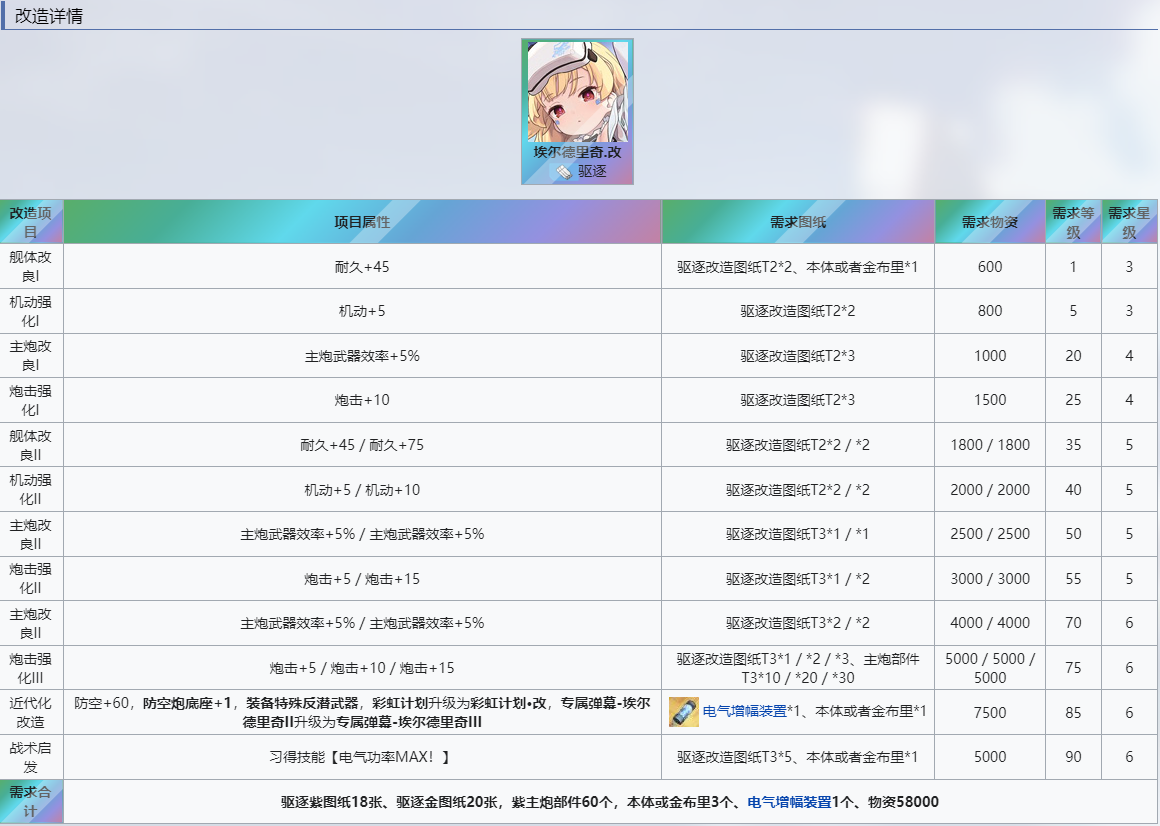1160x826 pixels.
Task: Click the level 20 requirement cell
Action: pos(1073,356)
